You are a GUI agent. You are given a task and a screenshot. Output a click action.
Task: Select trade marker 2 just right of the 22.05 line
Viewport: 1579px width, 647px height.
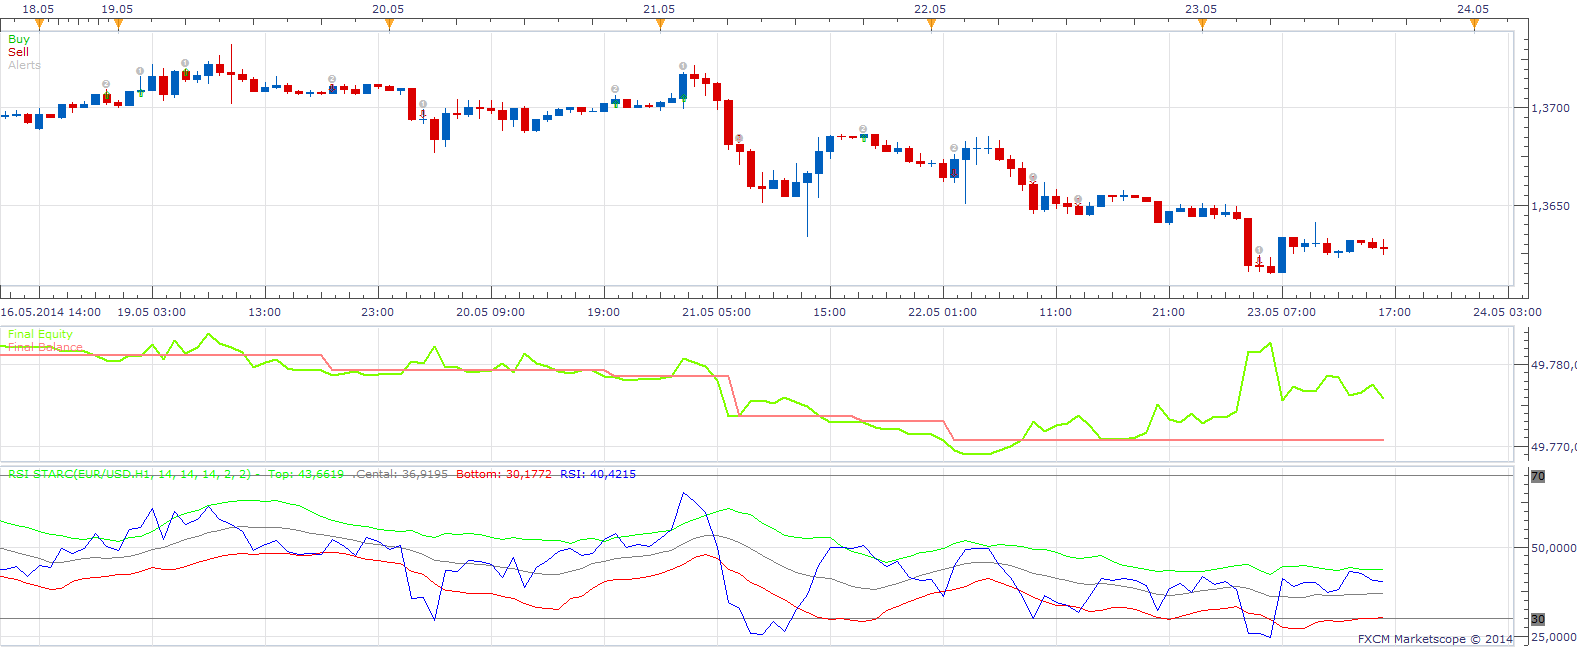(954, 148)
